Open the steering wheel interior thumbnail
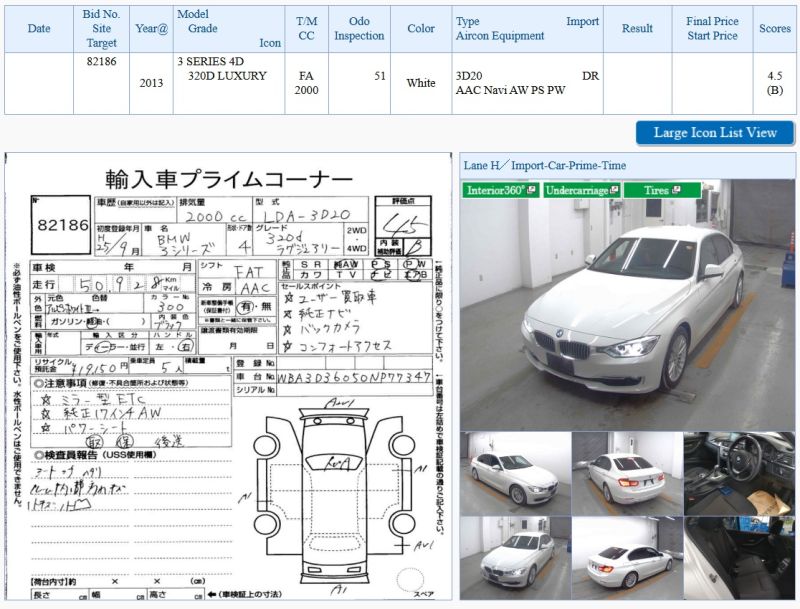The height and width of the screenshot is (609, 800). pyautogui.click(x=739, y=474)
